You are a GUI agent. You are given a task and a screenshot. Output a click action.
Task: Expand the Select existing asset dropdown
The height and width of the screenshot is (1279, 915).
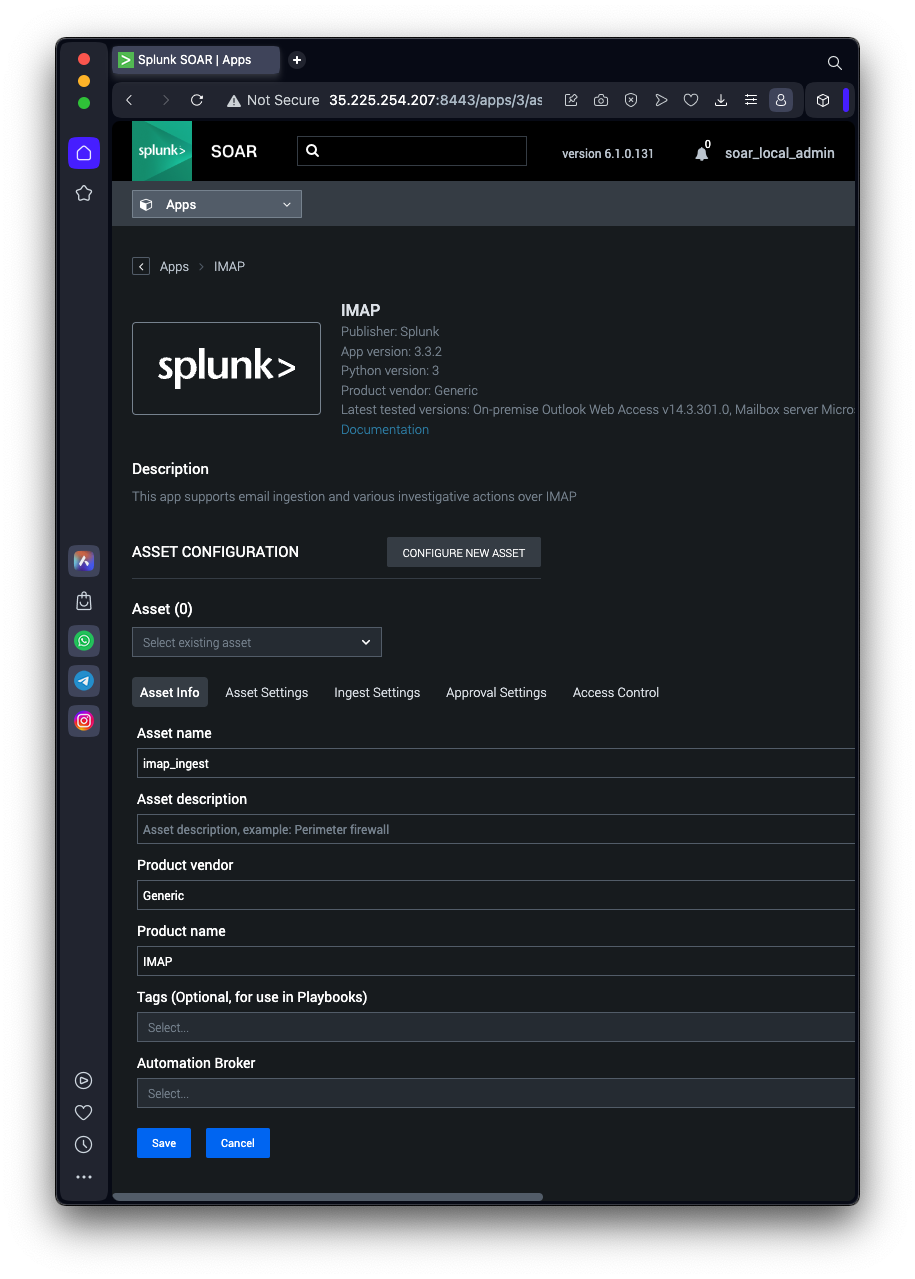point(257,642)
